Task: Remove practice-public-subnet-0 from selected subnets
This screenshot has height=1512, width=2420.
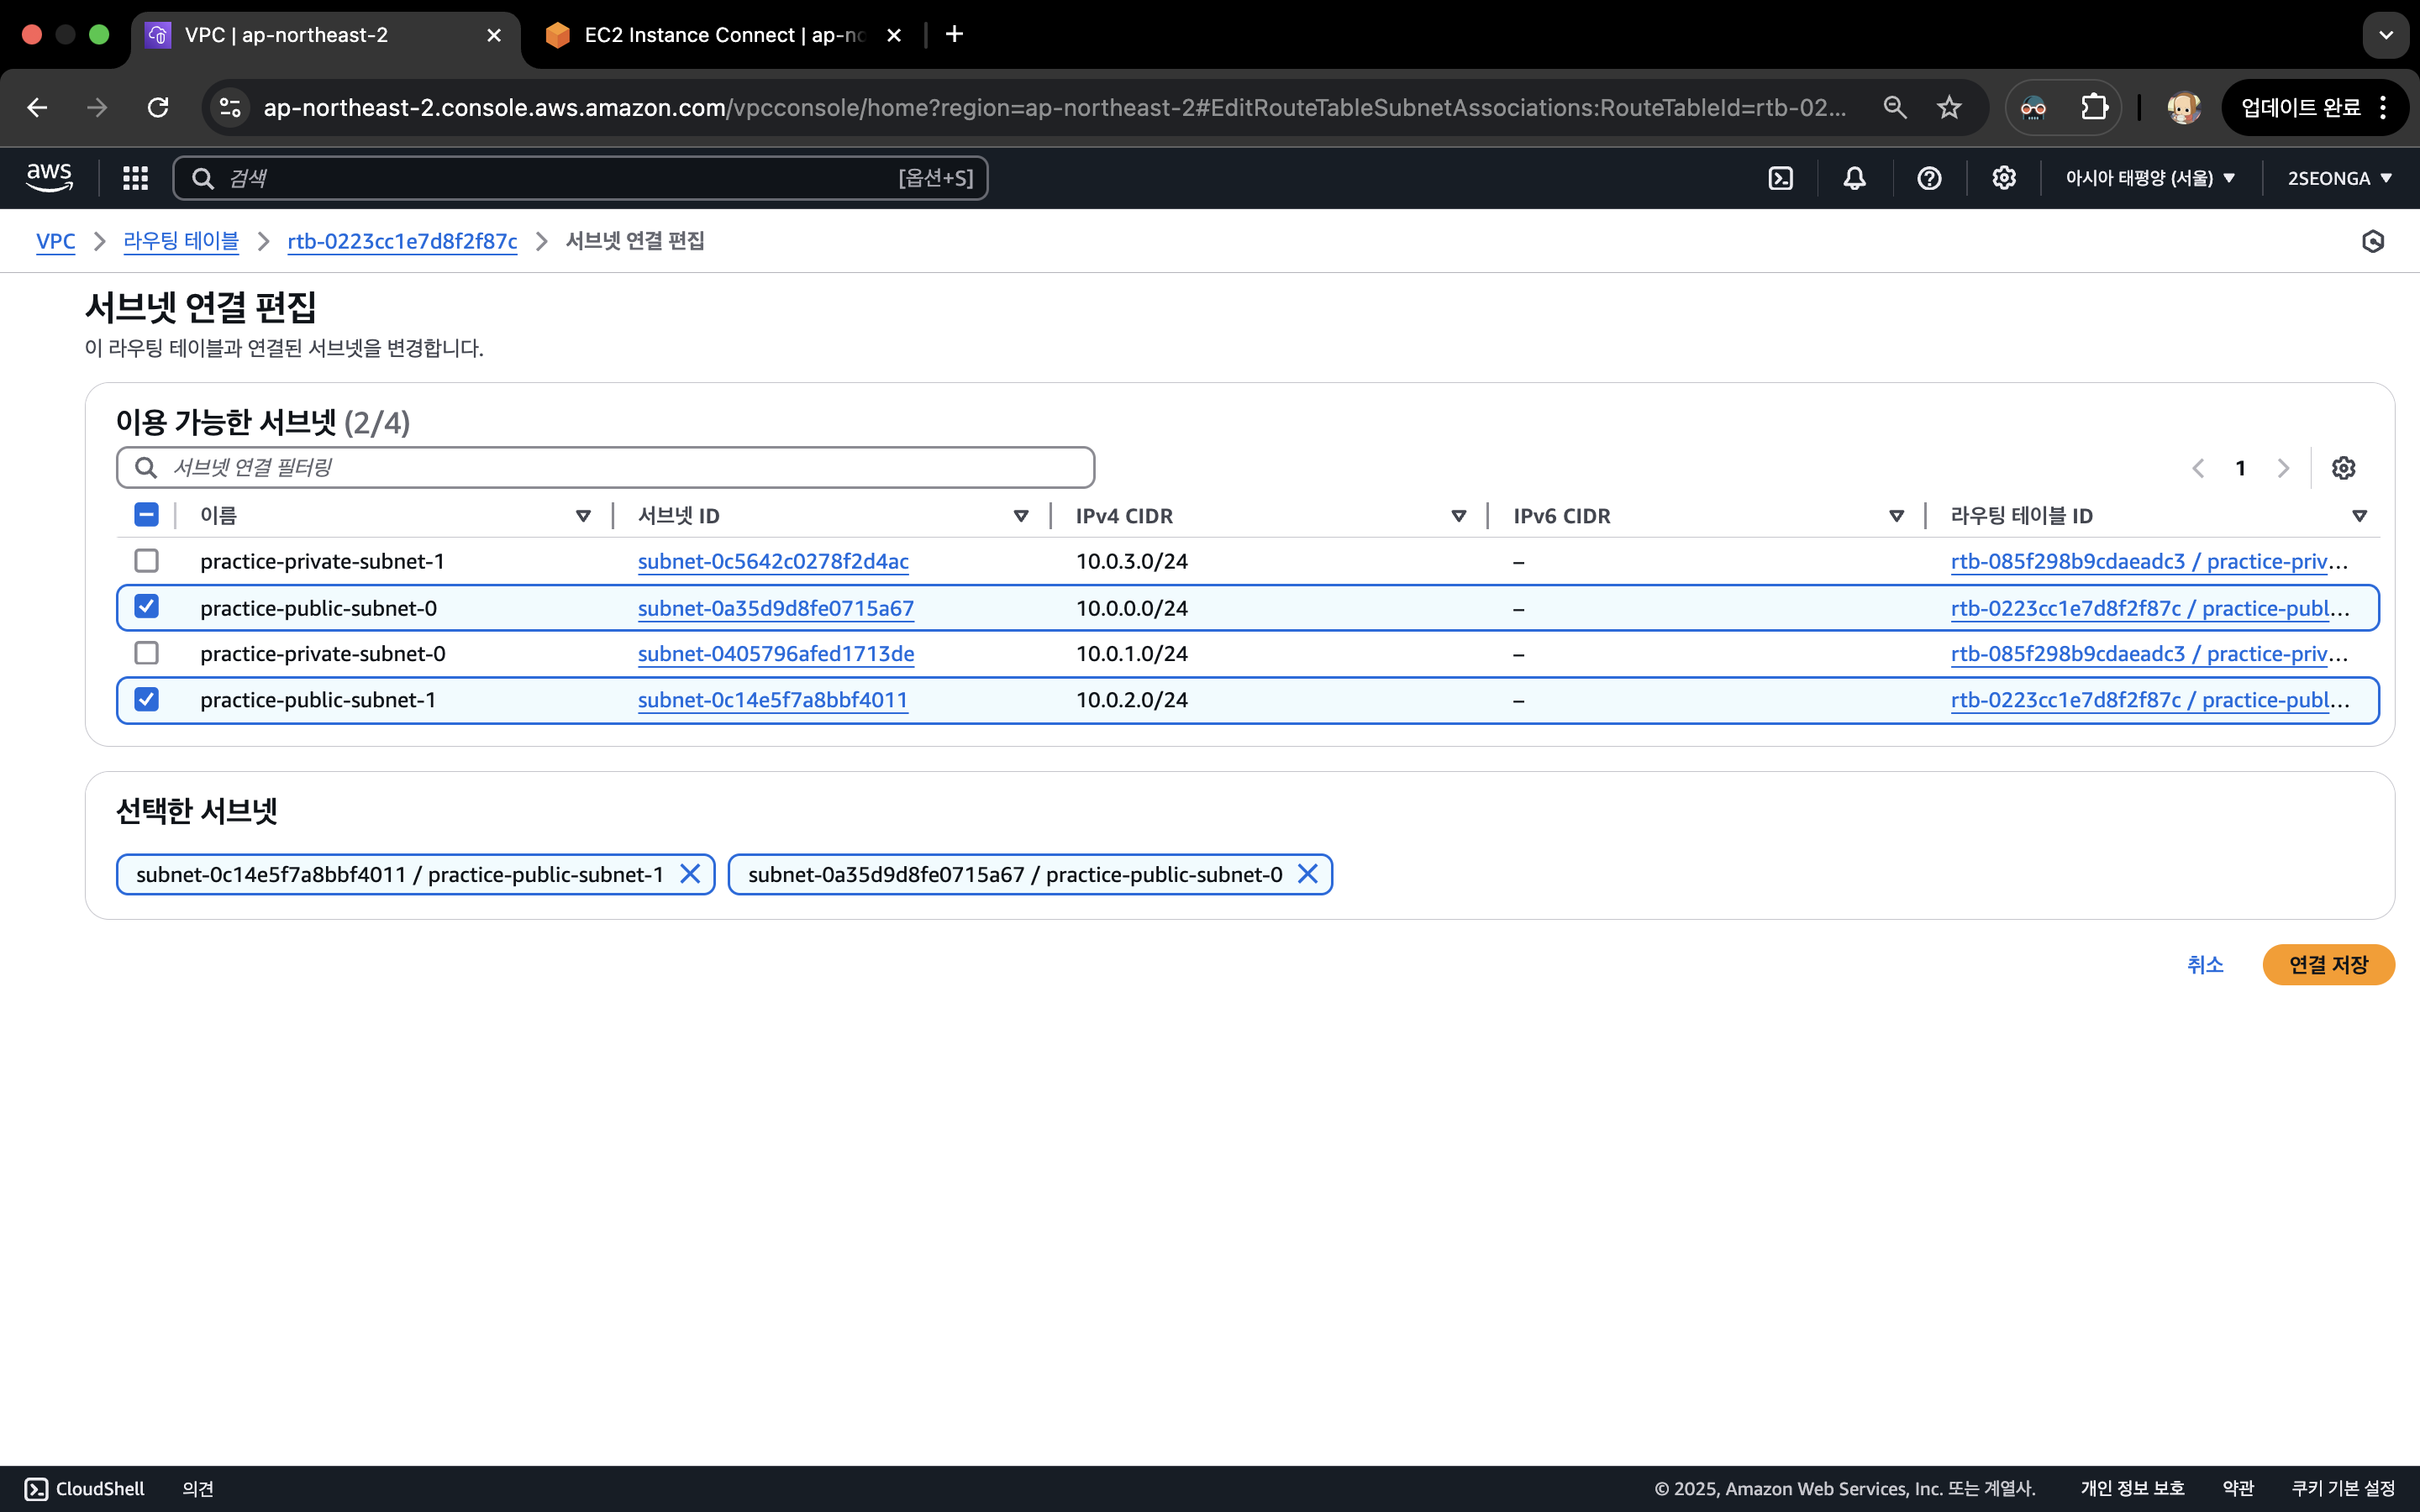Action: [x=1307, y=874]
